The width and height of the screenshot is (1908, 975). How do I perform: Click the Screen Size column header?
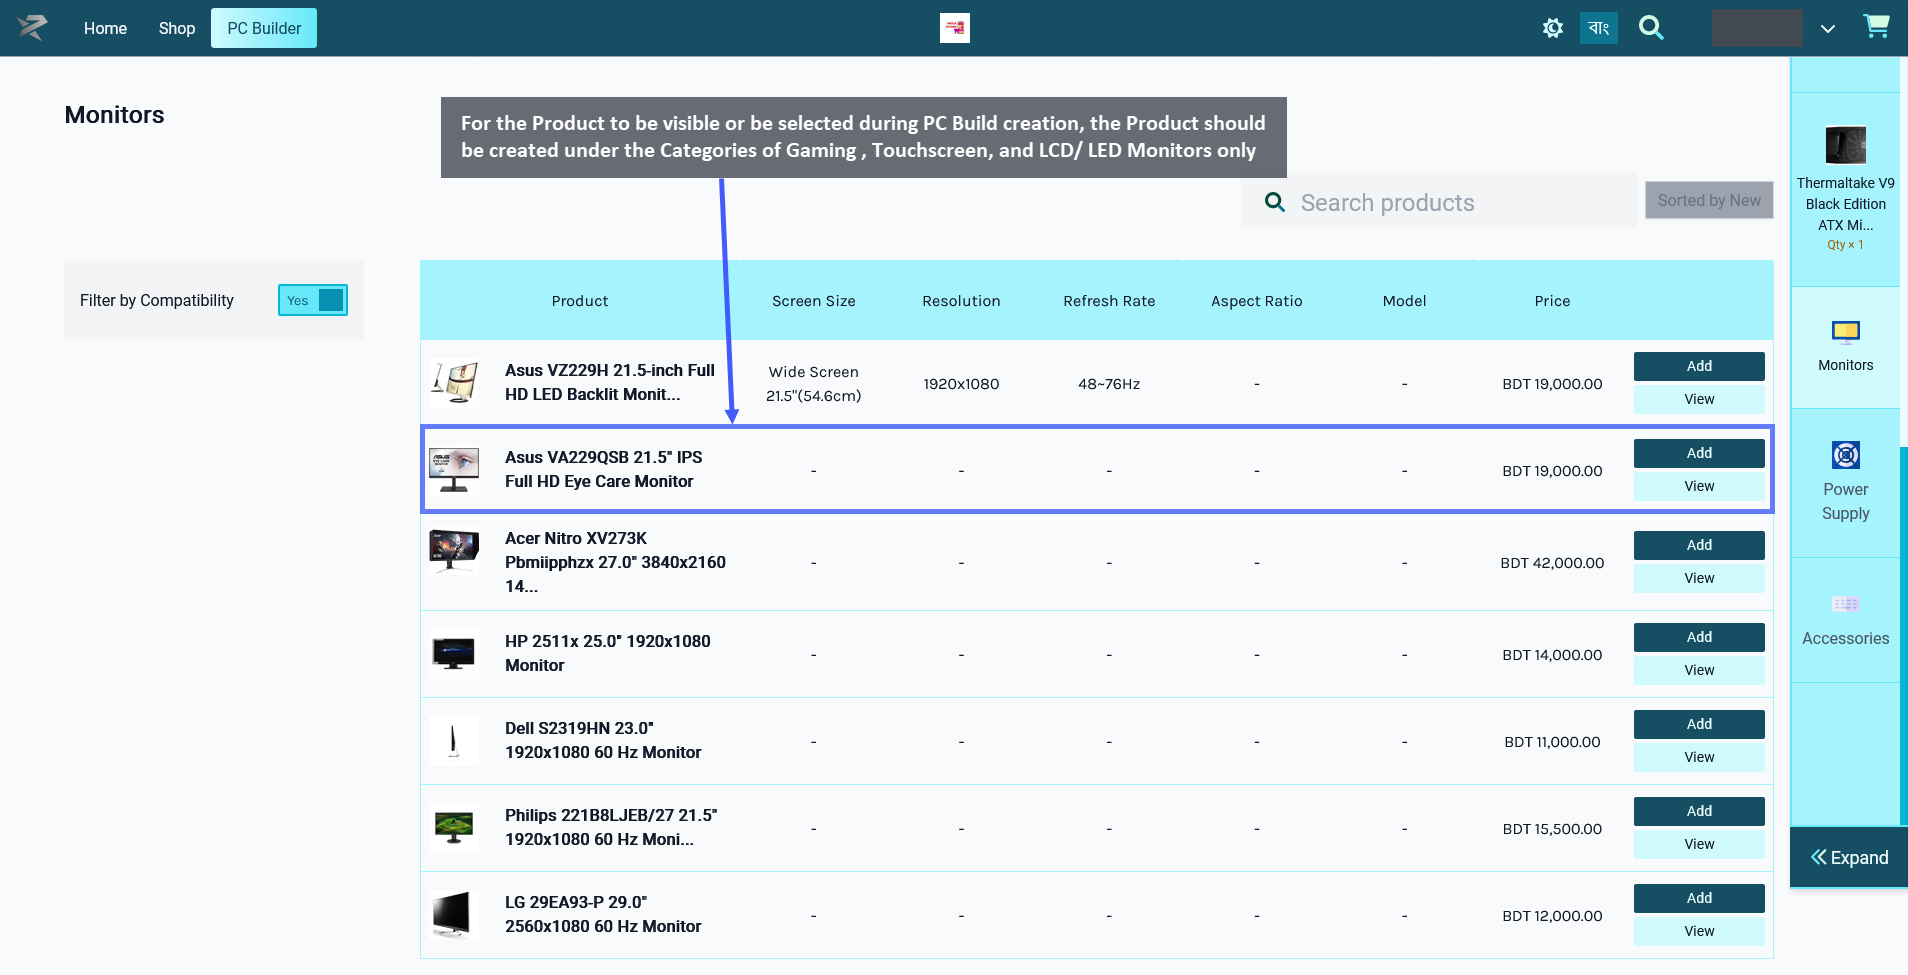pos(813,301)
